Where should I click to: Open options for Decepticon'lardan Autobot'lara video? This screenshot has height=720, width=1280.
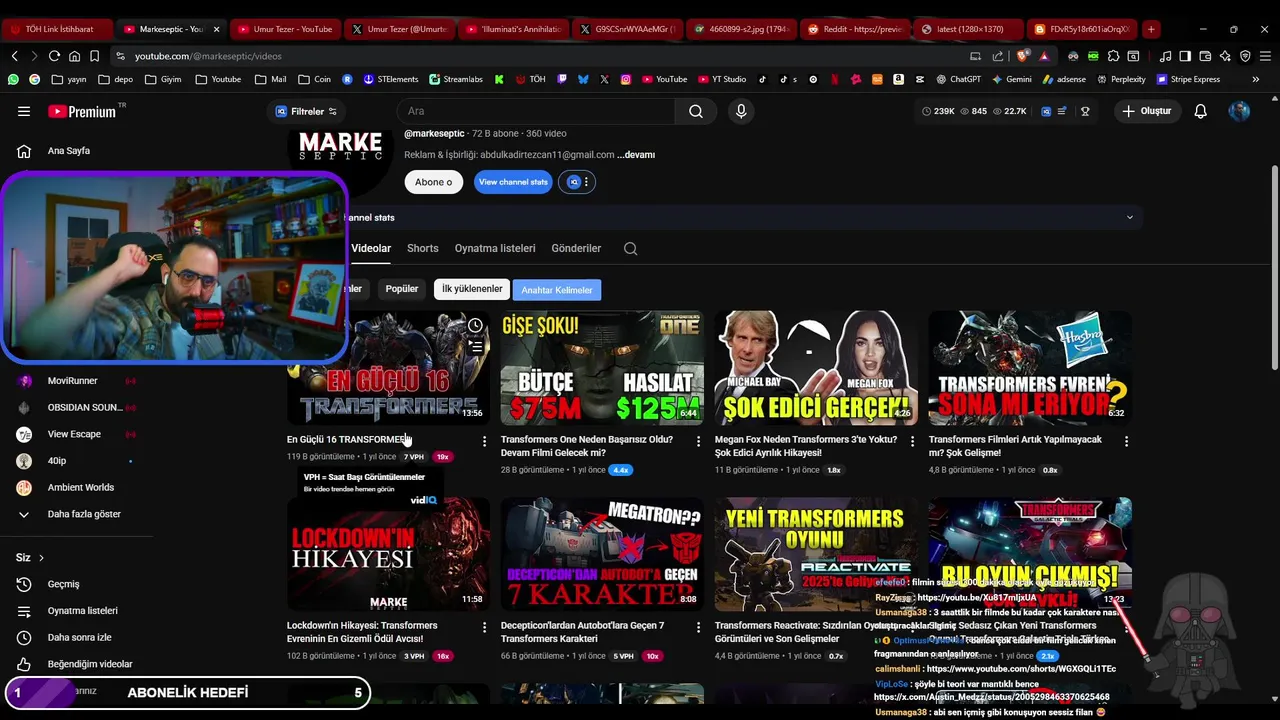coord(698,627)
